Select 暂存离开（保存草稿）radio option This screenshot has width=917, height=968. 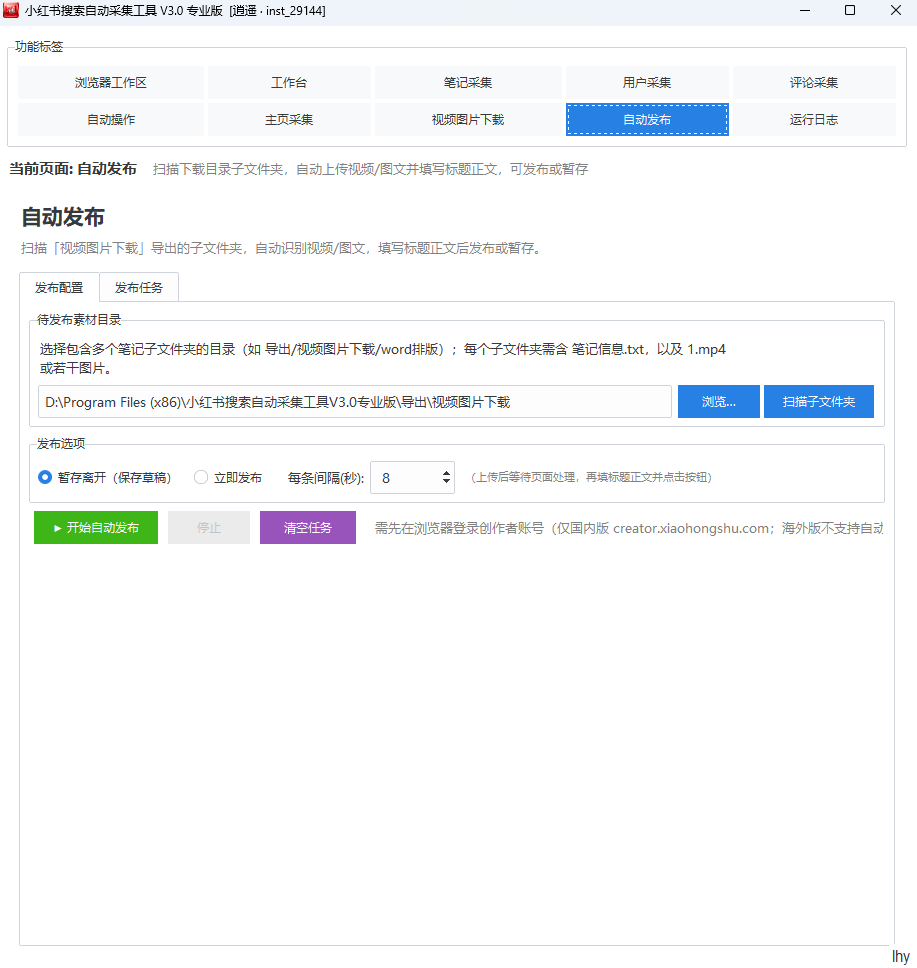pyautogui.click(x=104, y=478)
